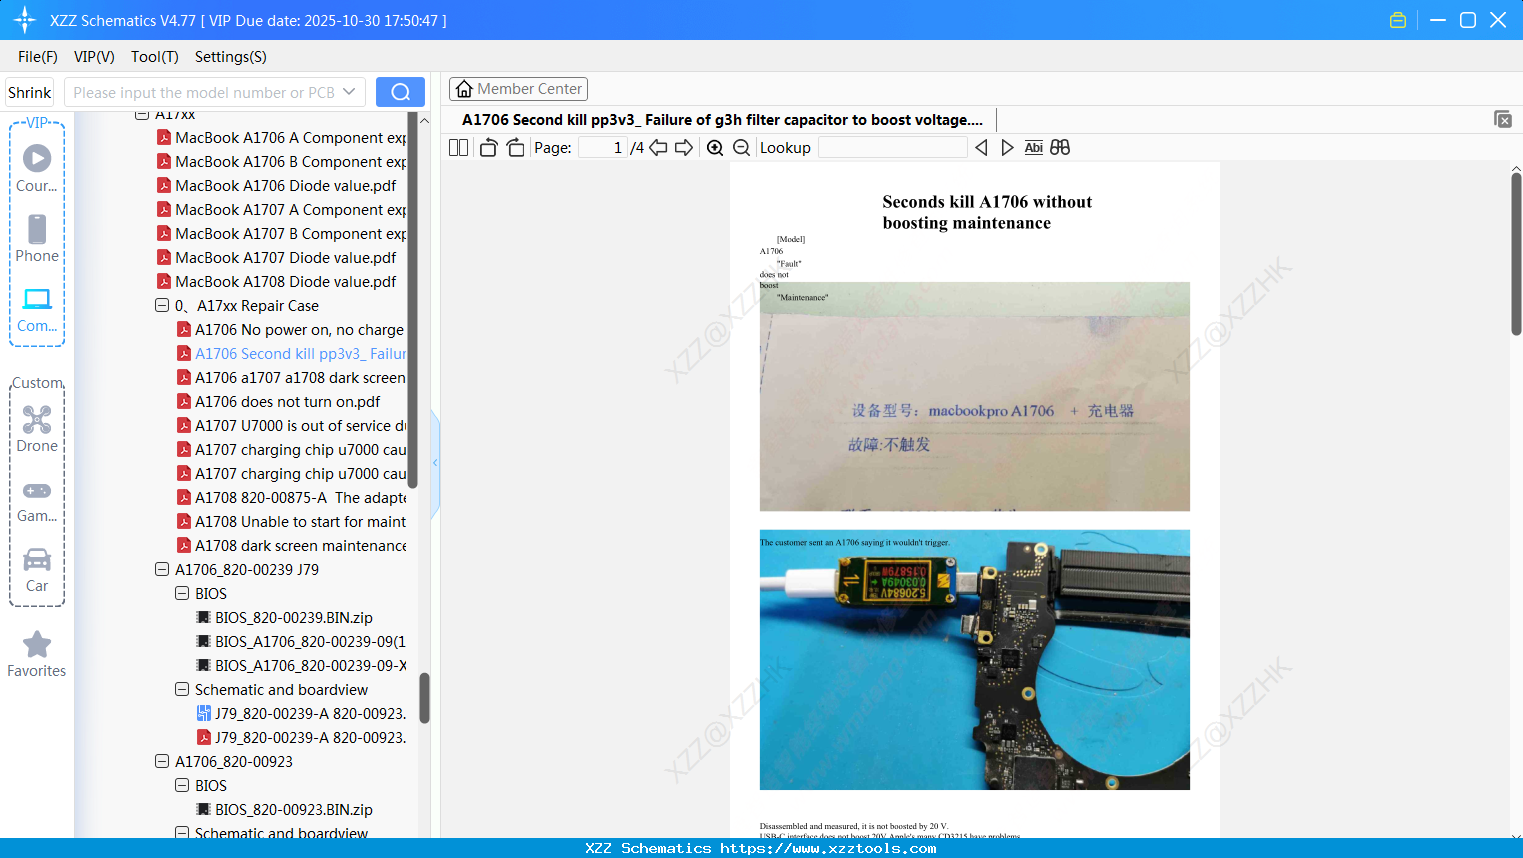This screenshot has height=858, width=1523.
Task: Rotate the page counterclockwise
Action: click(488, 147)
